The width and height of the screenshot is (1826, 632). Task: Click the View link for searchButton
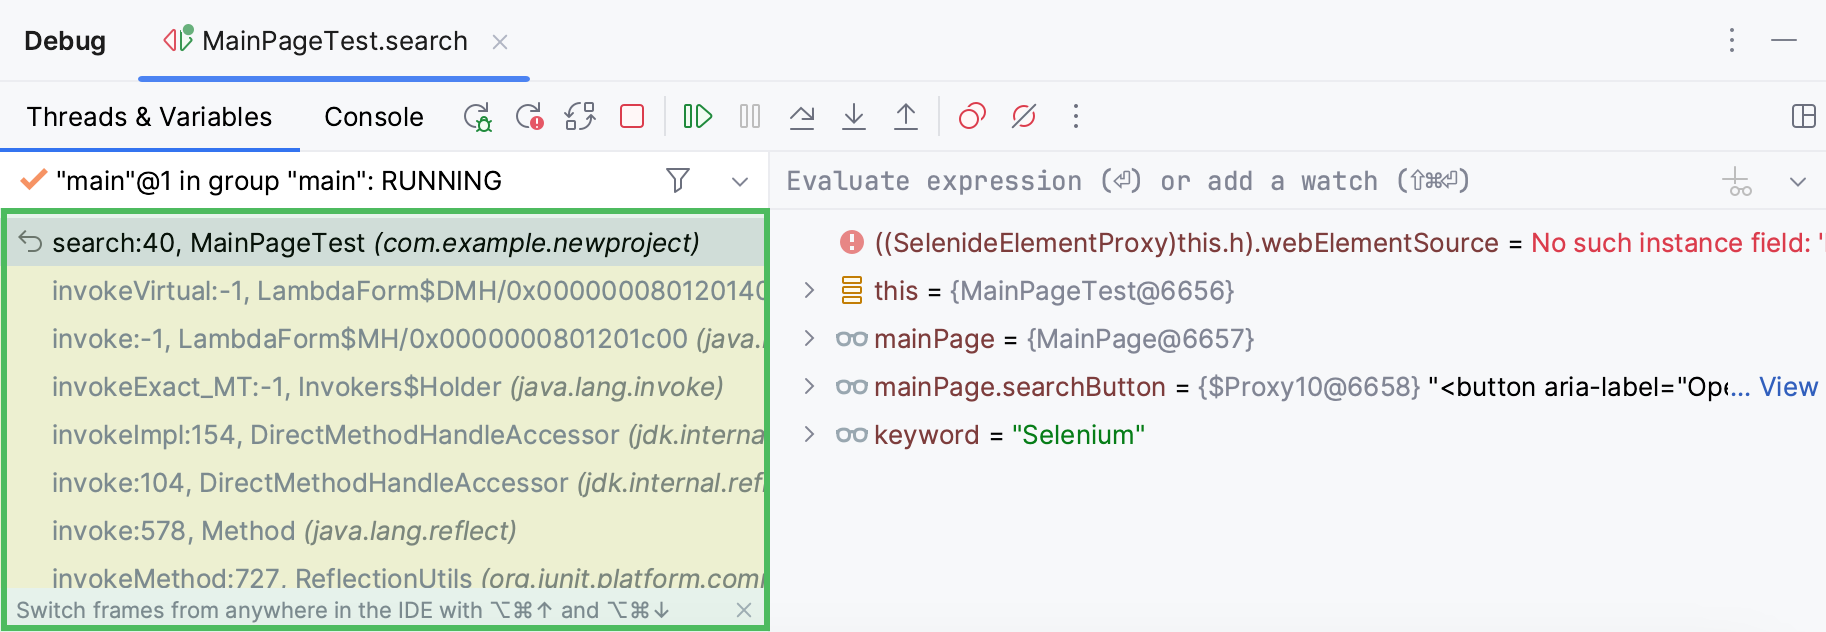pos(1789,387)
